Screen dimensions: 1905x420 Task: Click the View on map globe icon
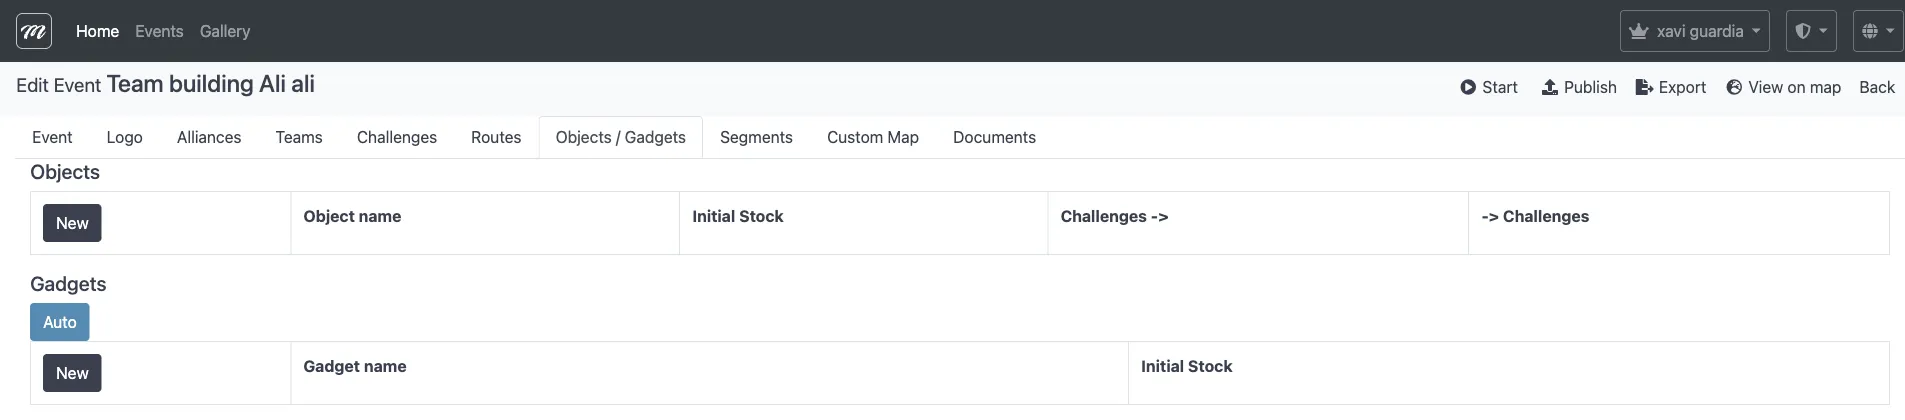(x=1734, y=88)
